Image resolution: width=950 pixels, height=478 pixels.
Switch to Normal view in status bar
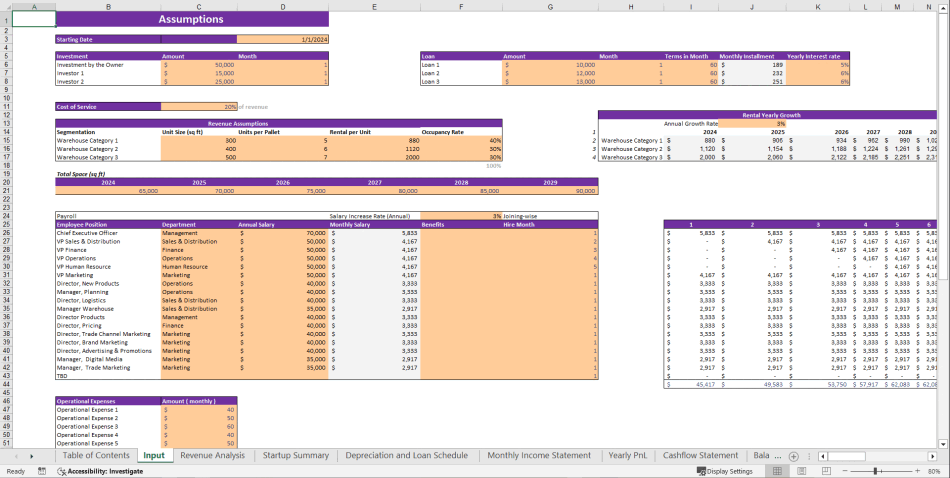point(776,471)
